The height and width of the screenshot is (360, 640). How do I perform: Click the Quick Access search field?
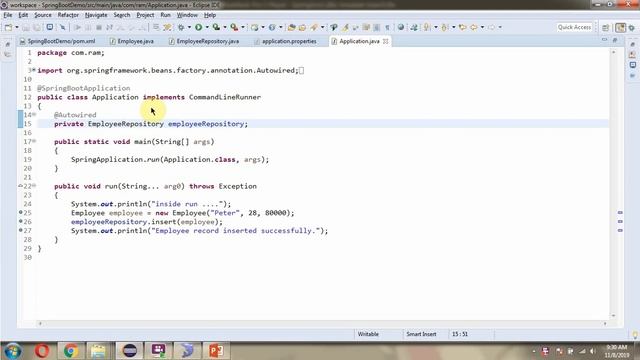click(x=574, y=27)
